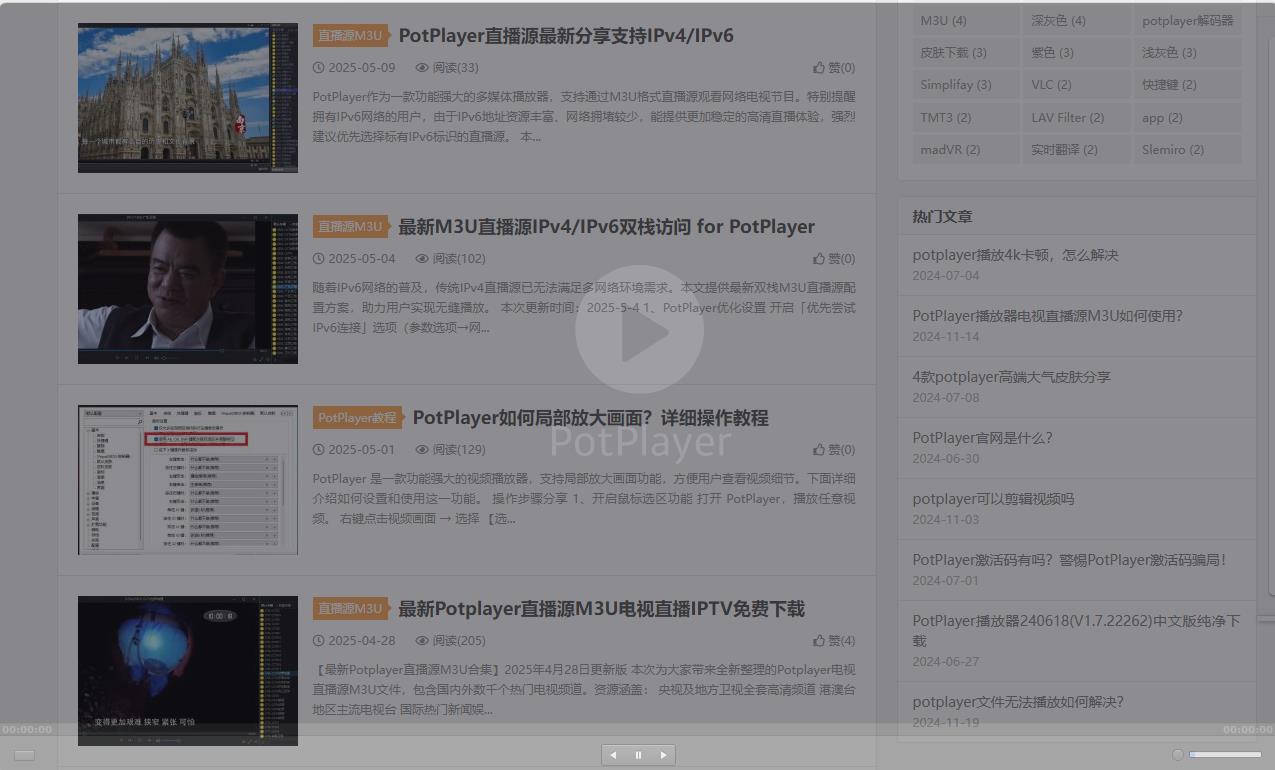Open hot article "PotPlayer播放器240618中文版纯净下载"

coord(1076,631)
